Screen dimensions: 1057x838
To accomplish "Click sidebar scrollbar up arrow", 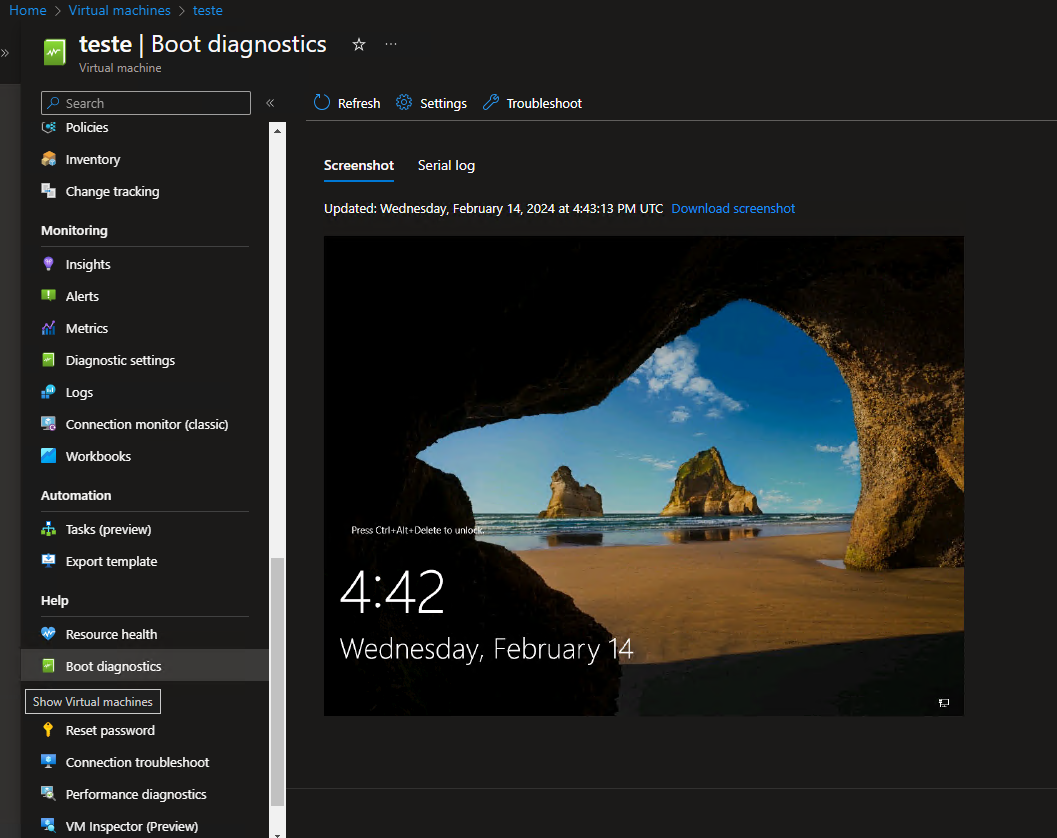I will coord(278,131).
